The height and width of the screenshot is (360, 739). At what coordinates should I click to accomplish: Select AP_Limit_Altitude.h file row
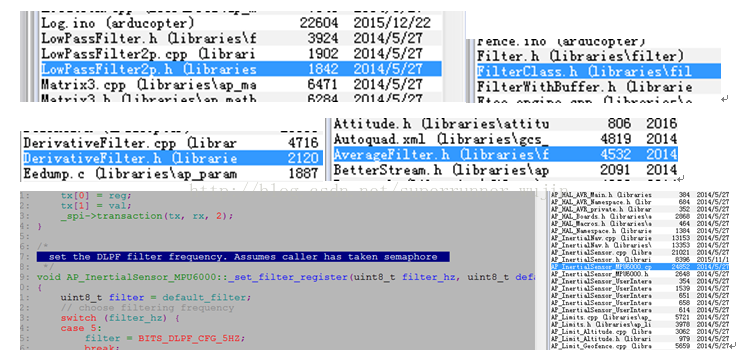[640, 339]
